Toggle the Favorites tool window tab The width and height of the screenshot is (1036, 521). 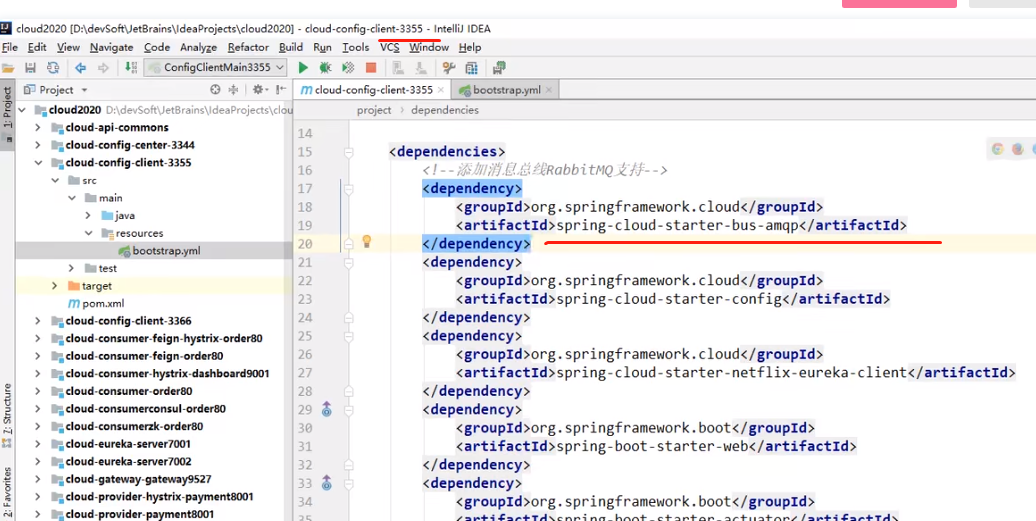click(x=7, y=492)
